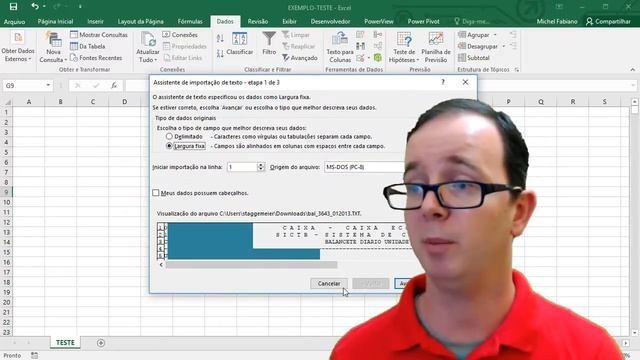
Task: Collapse the ribbon with the chevron
Action: point(632,70)
